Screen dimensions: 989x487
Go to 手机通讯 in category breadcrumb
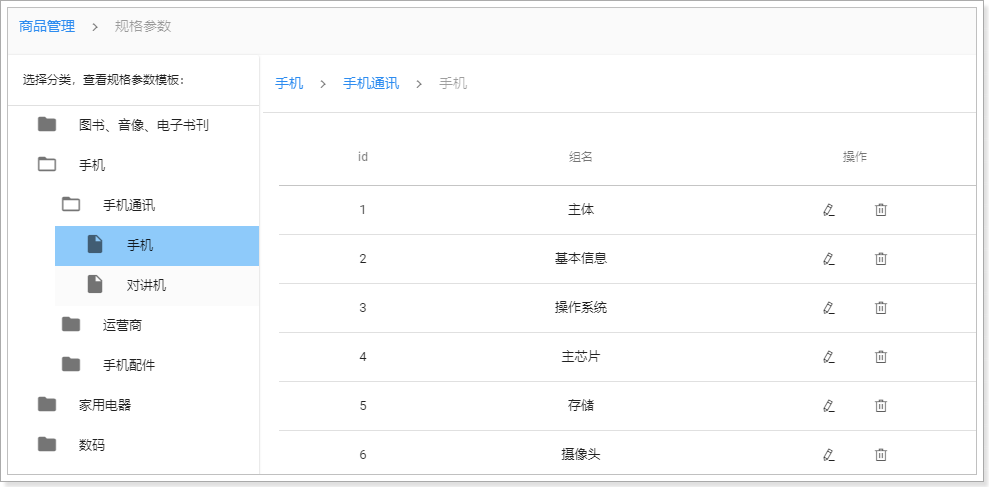[x=371, y=83]
